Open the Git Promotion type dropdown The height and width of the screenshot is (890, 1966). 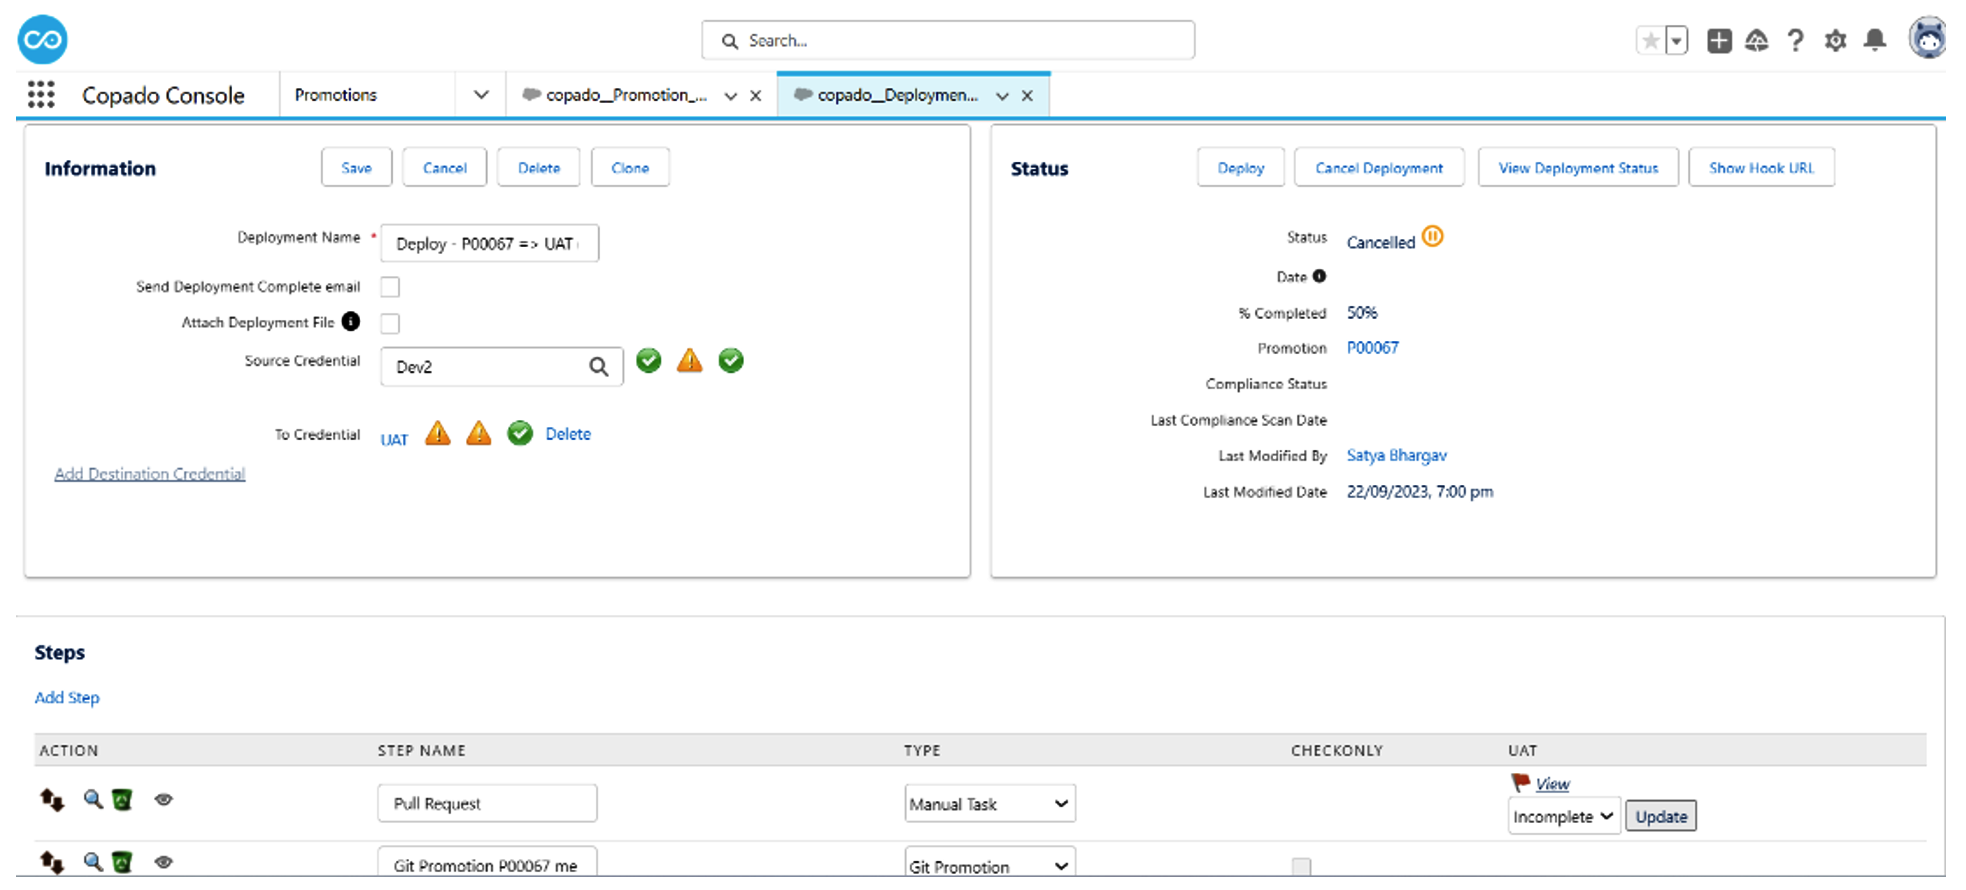990,863
